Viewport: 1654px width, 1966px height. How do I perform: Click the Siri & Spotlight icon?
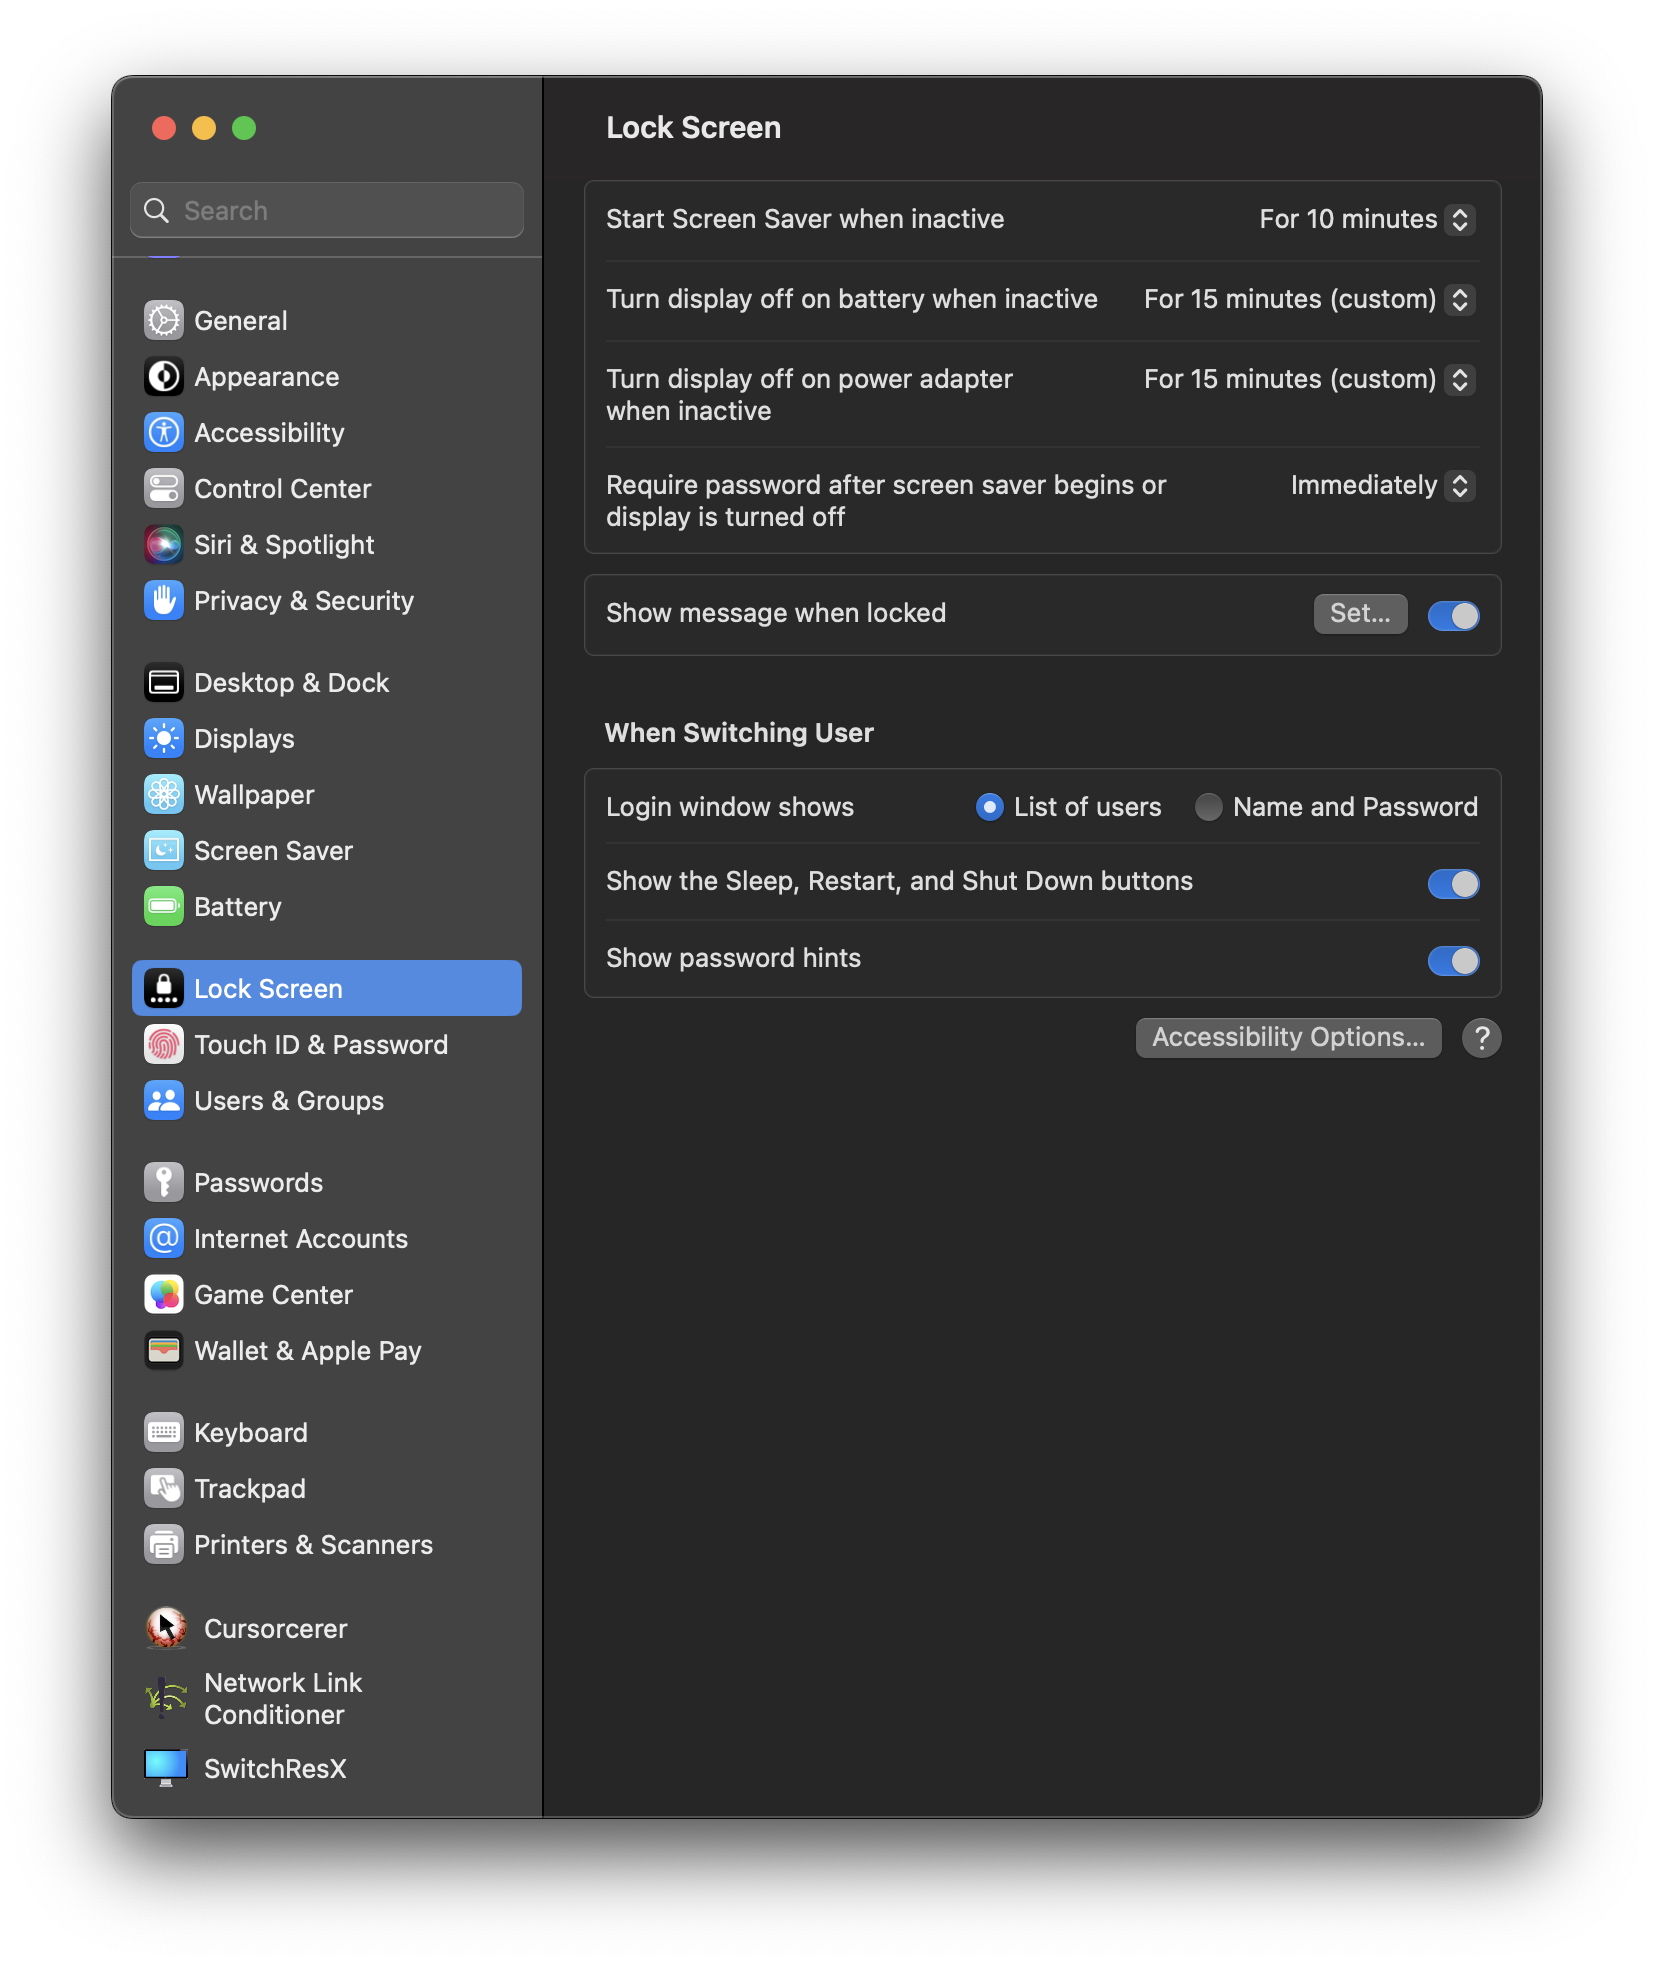[x=164, y=545]
